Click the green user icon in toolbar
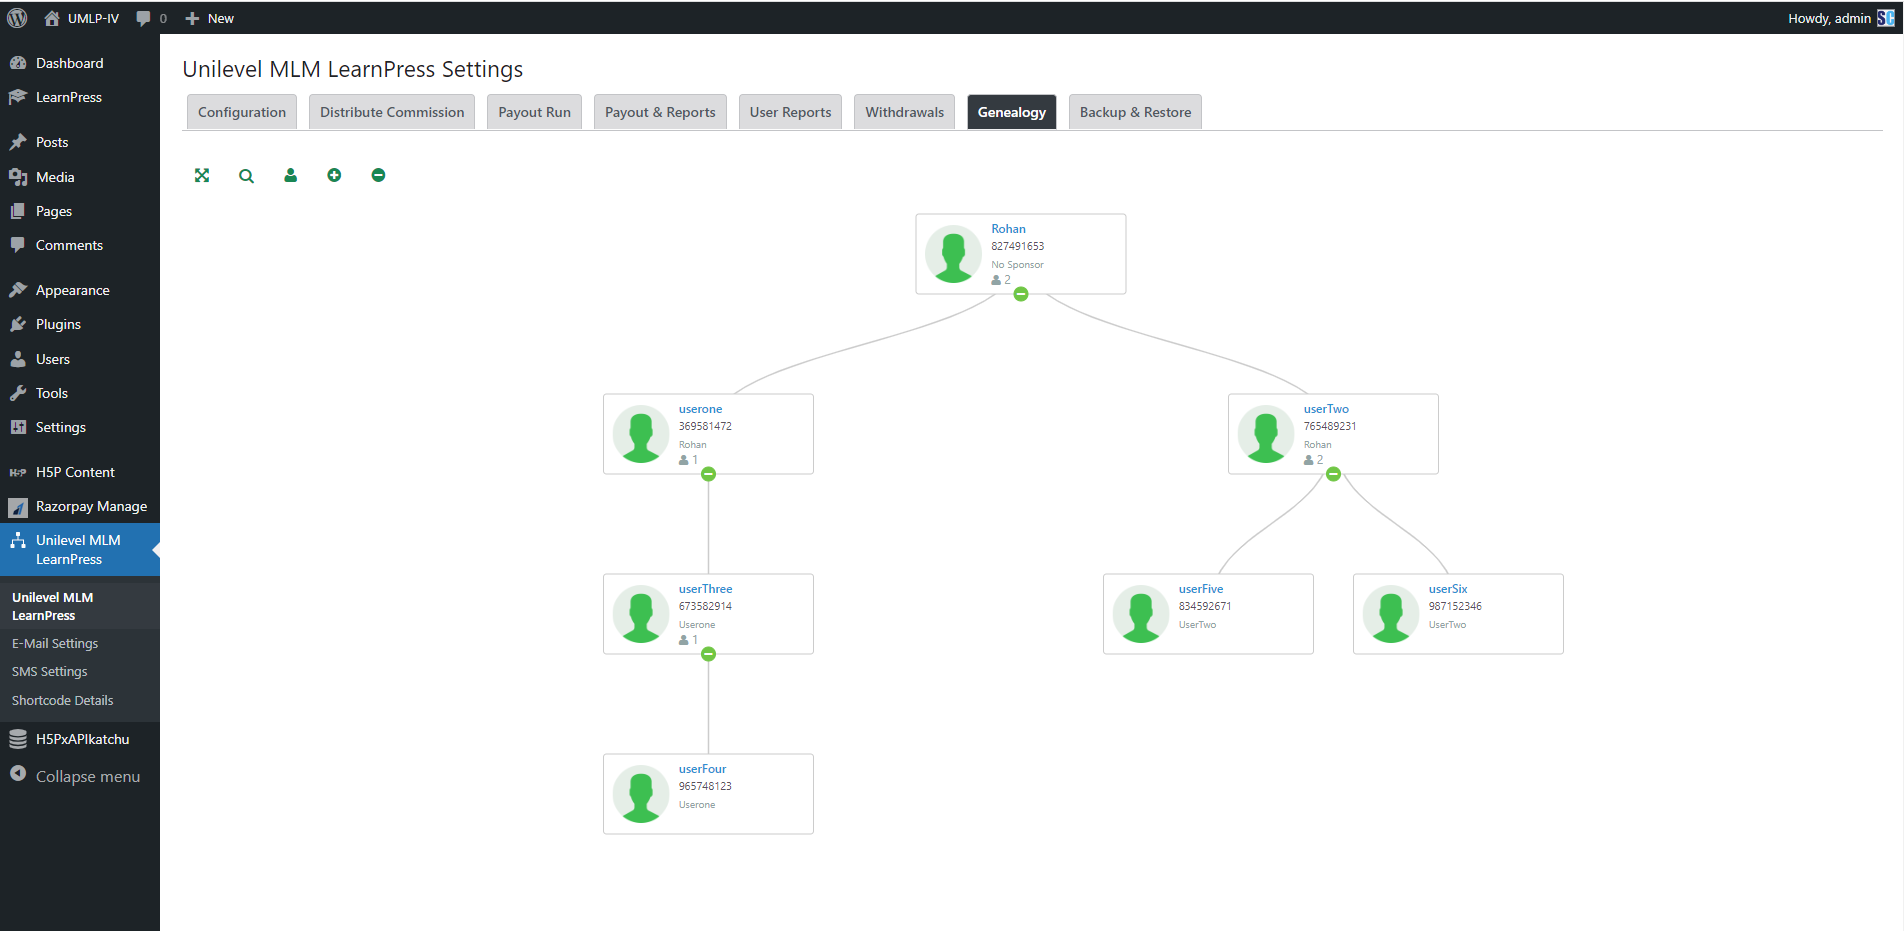The image size is (1904, 931). tap(290, 176)
